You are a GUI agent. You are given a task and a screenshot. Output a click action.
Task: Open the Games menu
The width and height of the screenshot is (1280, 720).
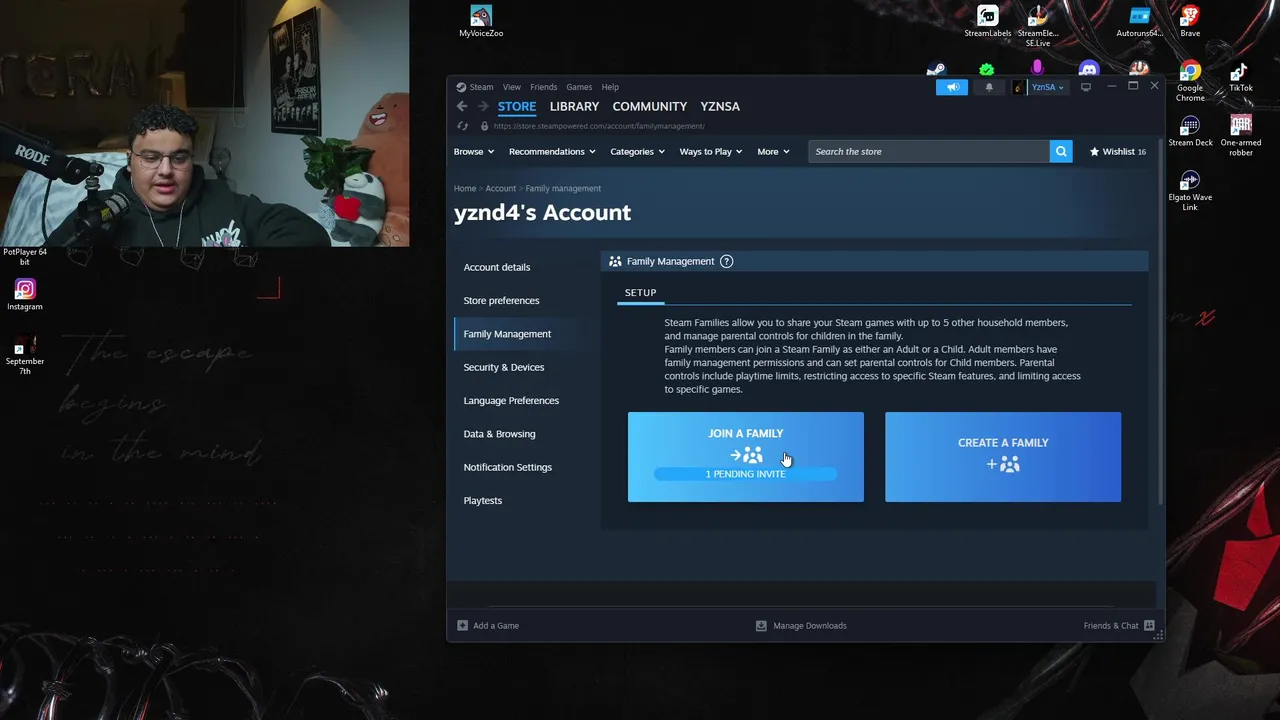click(x=579, y=87)
